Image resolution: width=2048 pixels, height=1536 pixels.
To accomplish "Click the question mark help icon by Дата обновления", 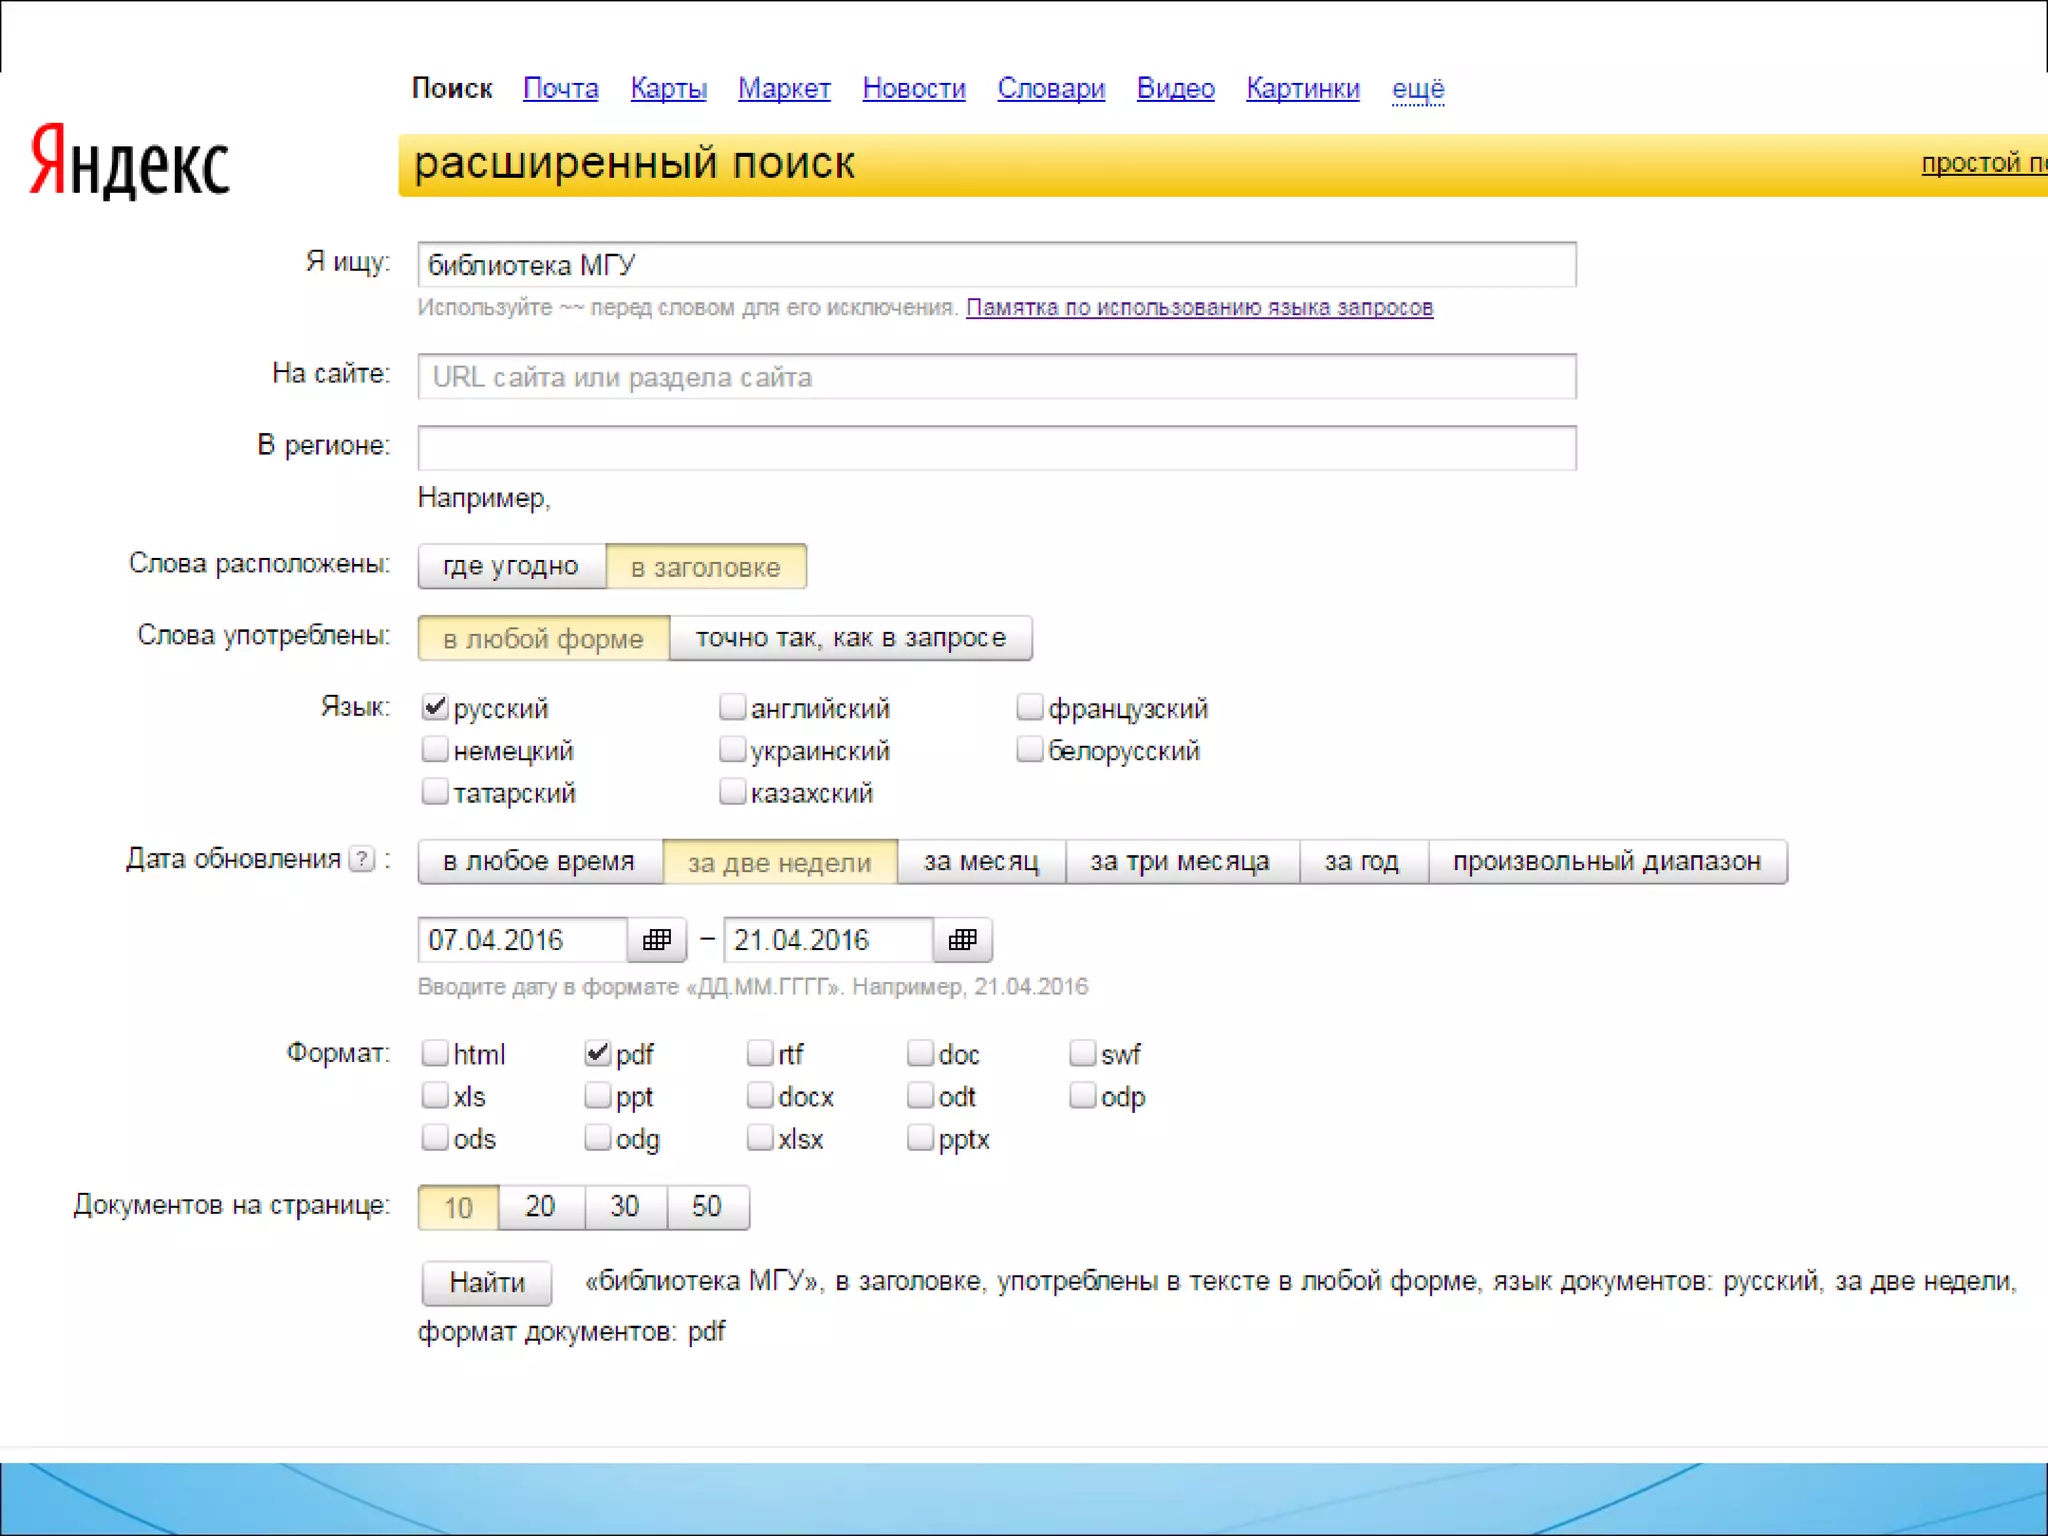I will pyautogui.click(x=362, y=860).
